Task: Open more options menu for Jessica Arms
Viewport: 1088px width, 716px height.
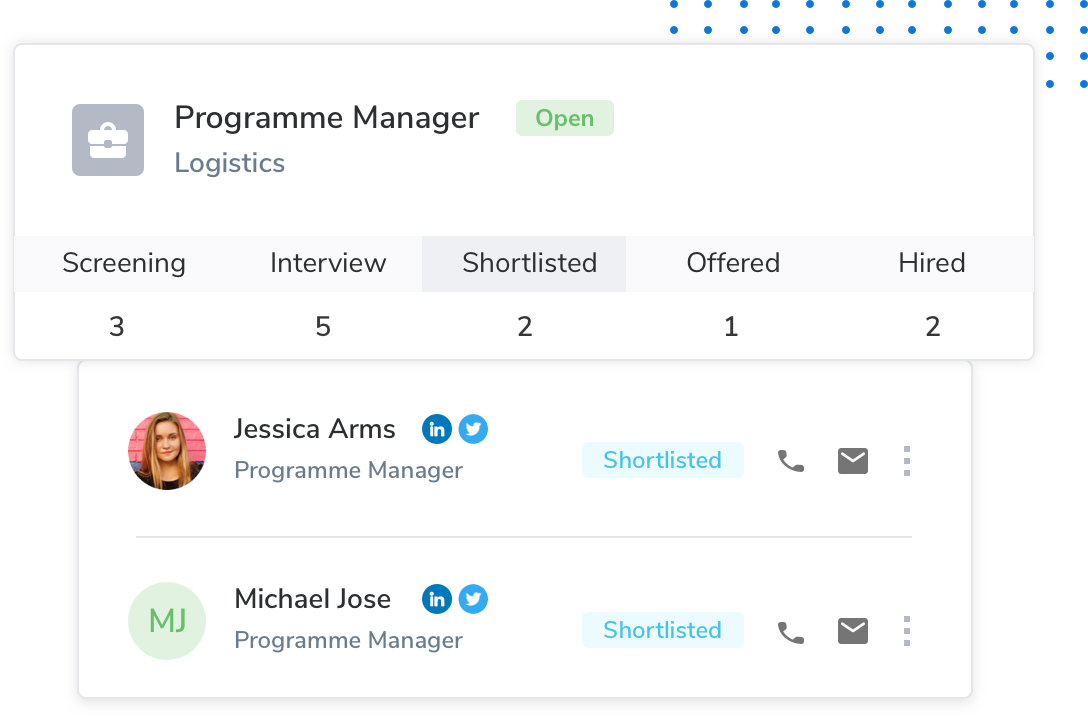Action: point(907,461)
